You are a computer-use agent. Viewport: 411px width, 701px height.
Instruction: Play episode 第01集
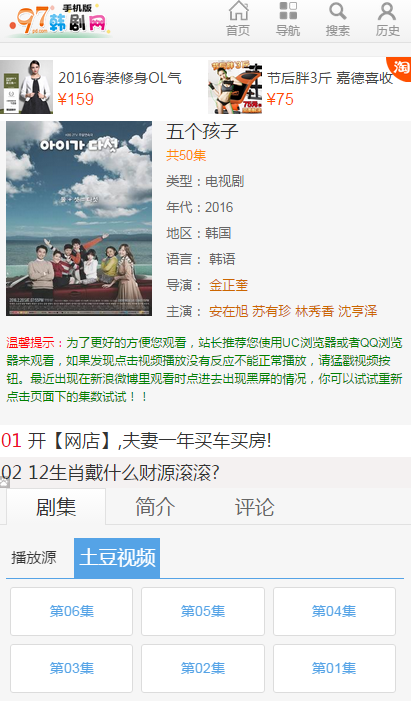(334, 668)
